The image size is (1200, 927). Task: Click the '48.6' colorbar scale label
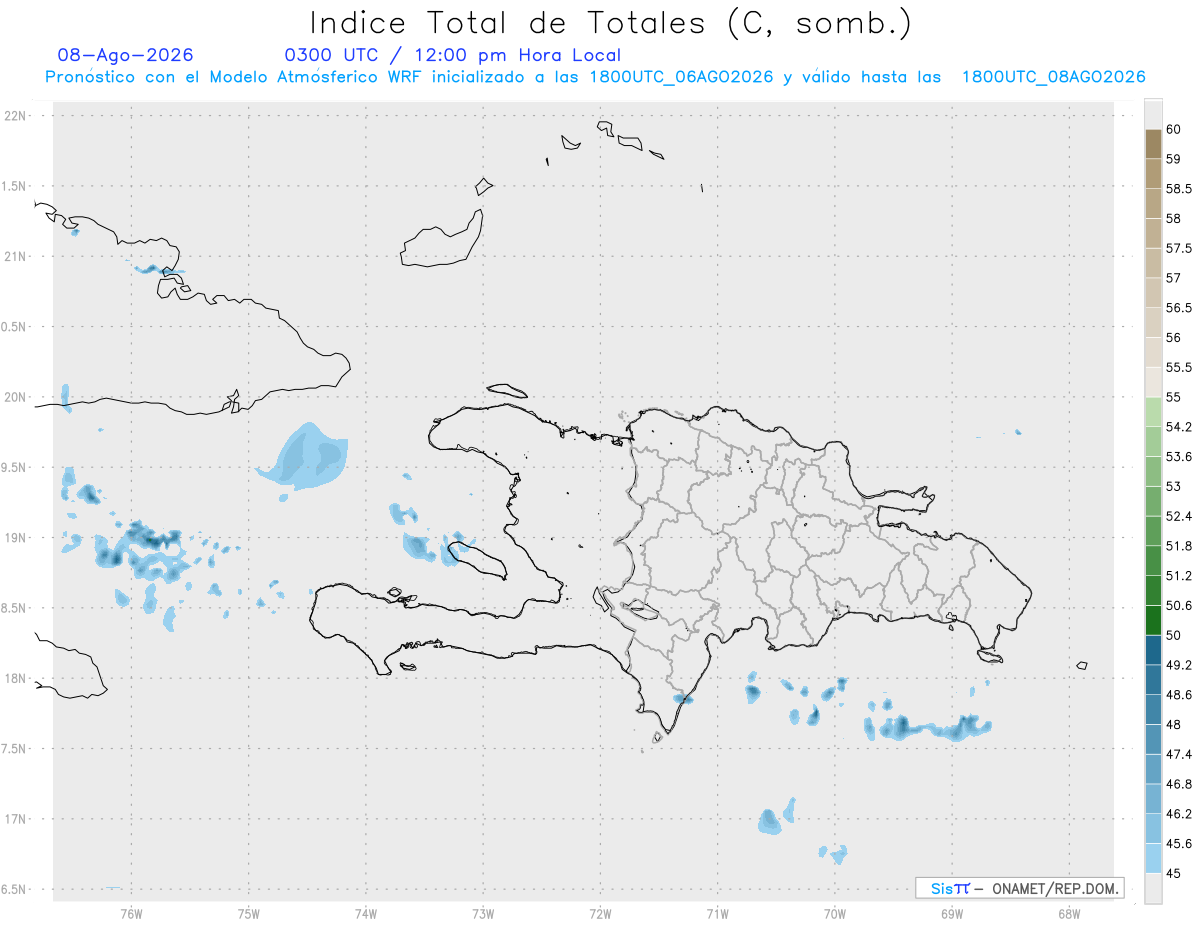1178,695
